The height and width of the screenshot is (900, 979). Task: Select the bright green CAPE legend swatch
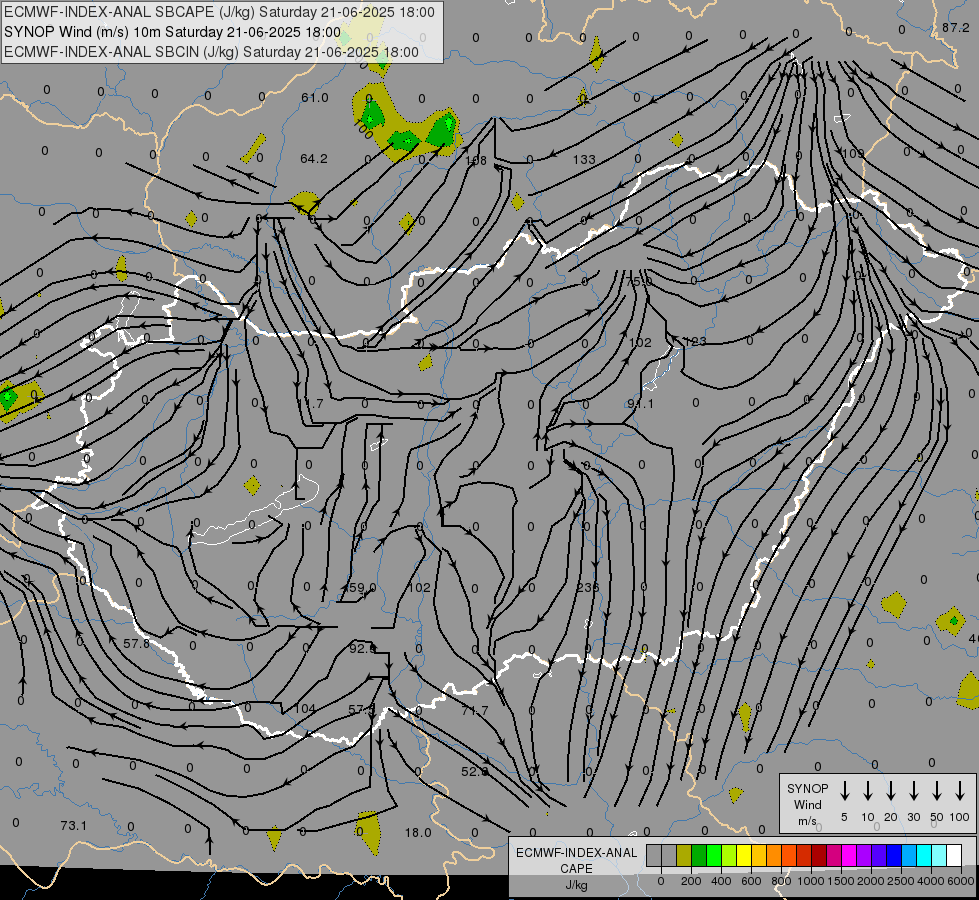click(x=714, y=855)
